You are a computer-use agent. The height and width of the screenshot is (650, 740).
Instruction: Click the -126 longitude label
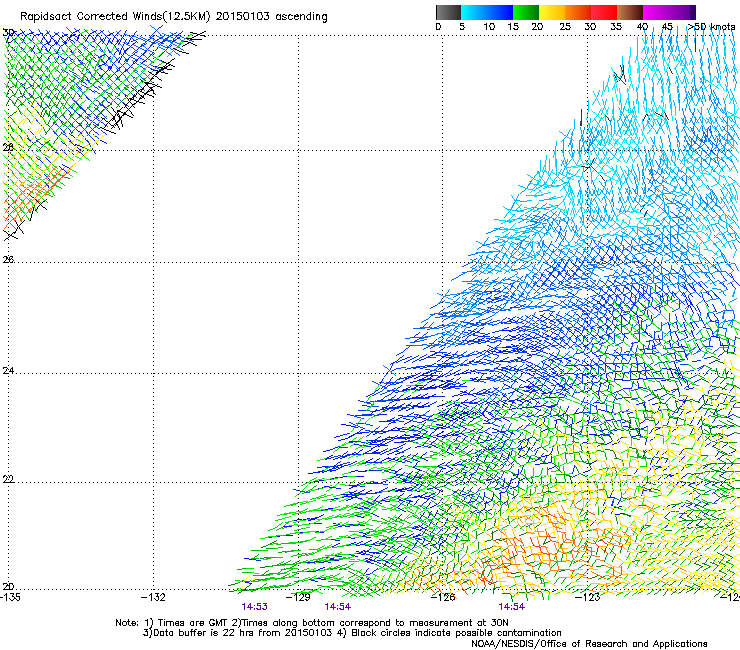pos(443,597)
